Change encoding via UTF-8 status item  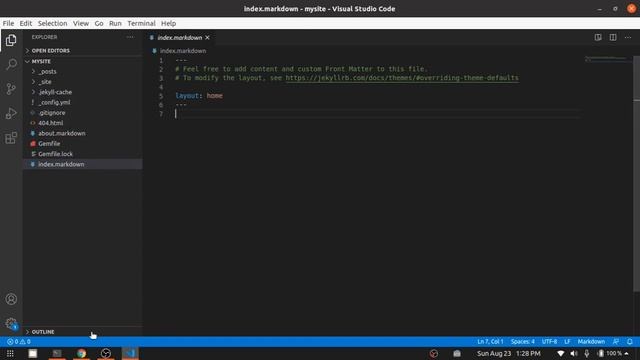(549, 342)
